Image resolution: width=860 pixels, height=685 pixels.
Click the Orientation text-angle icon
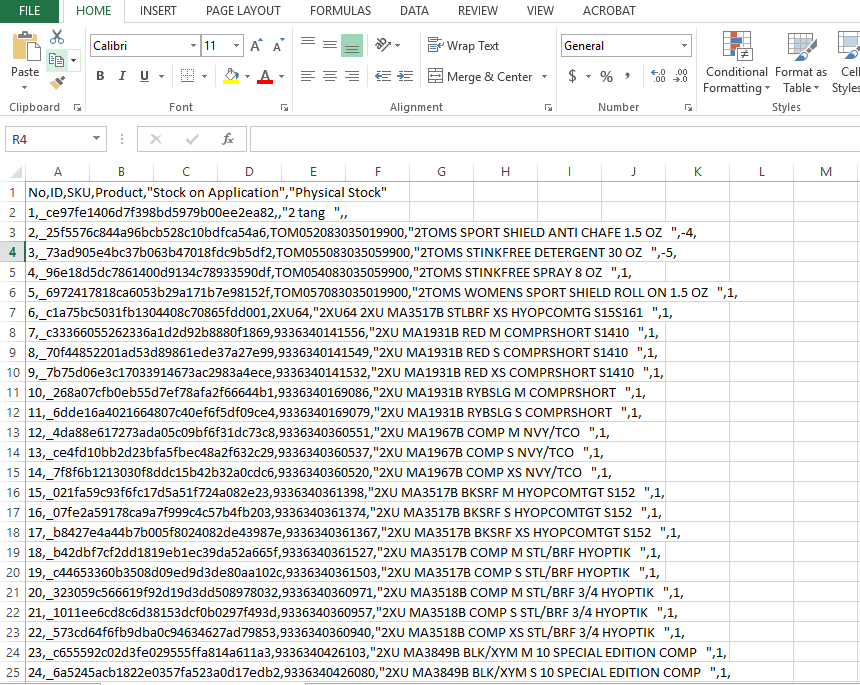tap(383, 44)
